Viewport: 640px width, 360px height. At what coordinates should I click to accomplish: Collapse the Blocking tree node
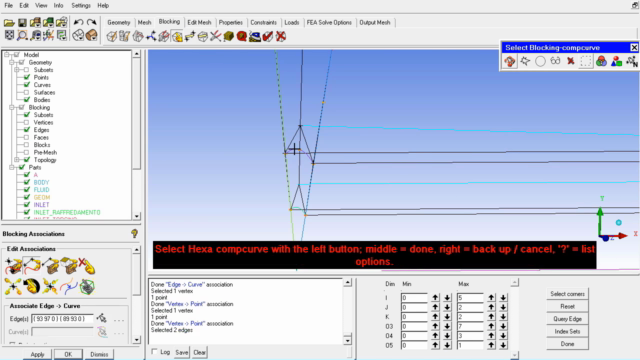pyautogui.click(x=12, y=107)
